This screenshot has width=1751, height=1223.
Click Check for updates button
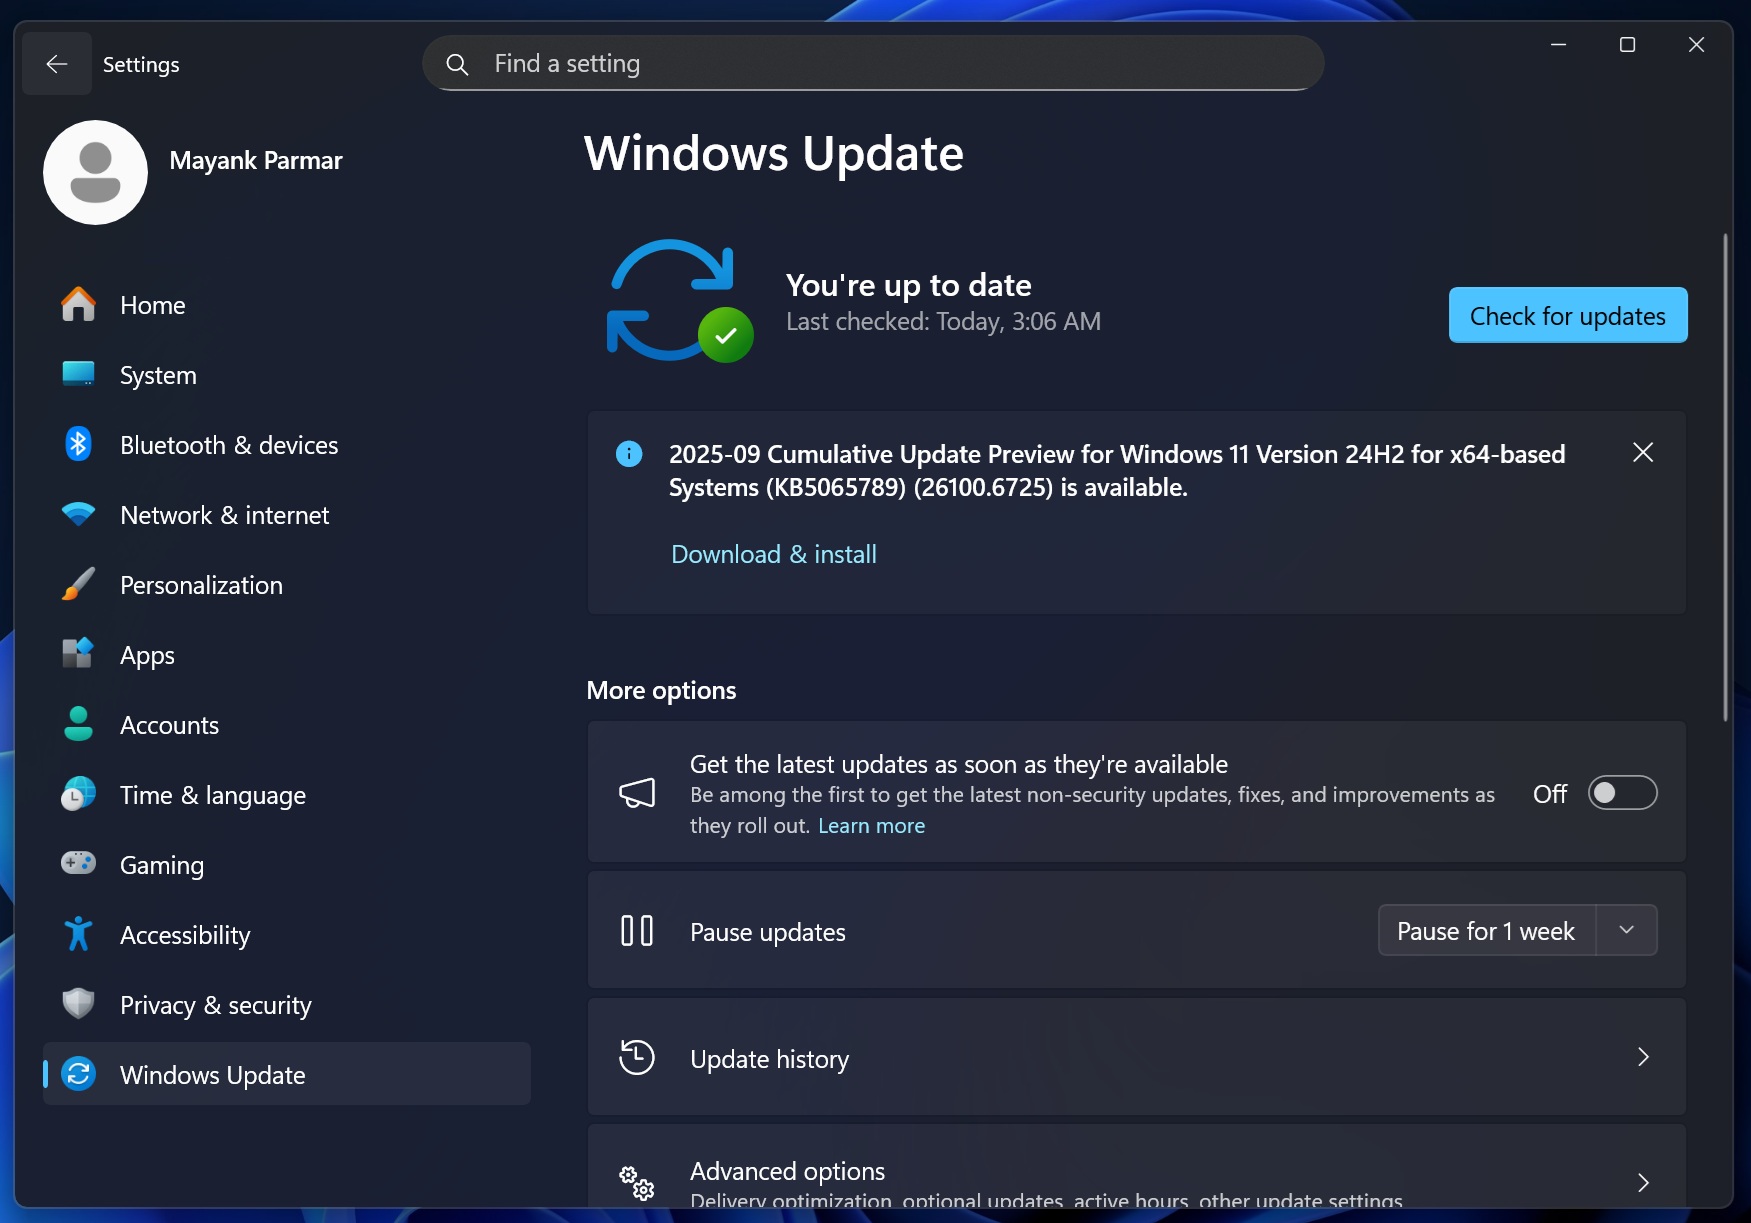(x=1567, y=315)
